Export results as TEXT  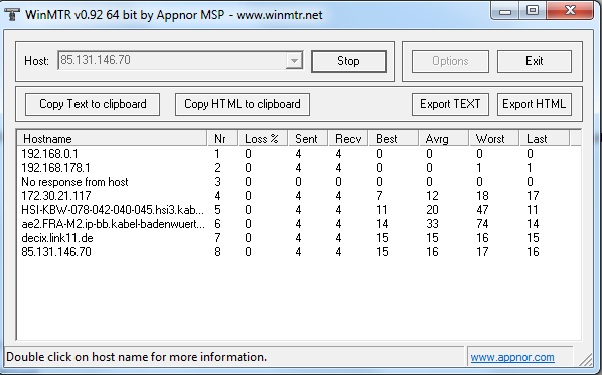(x=450, y=104)
